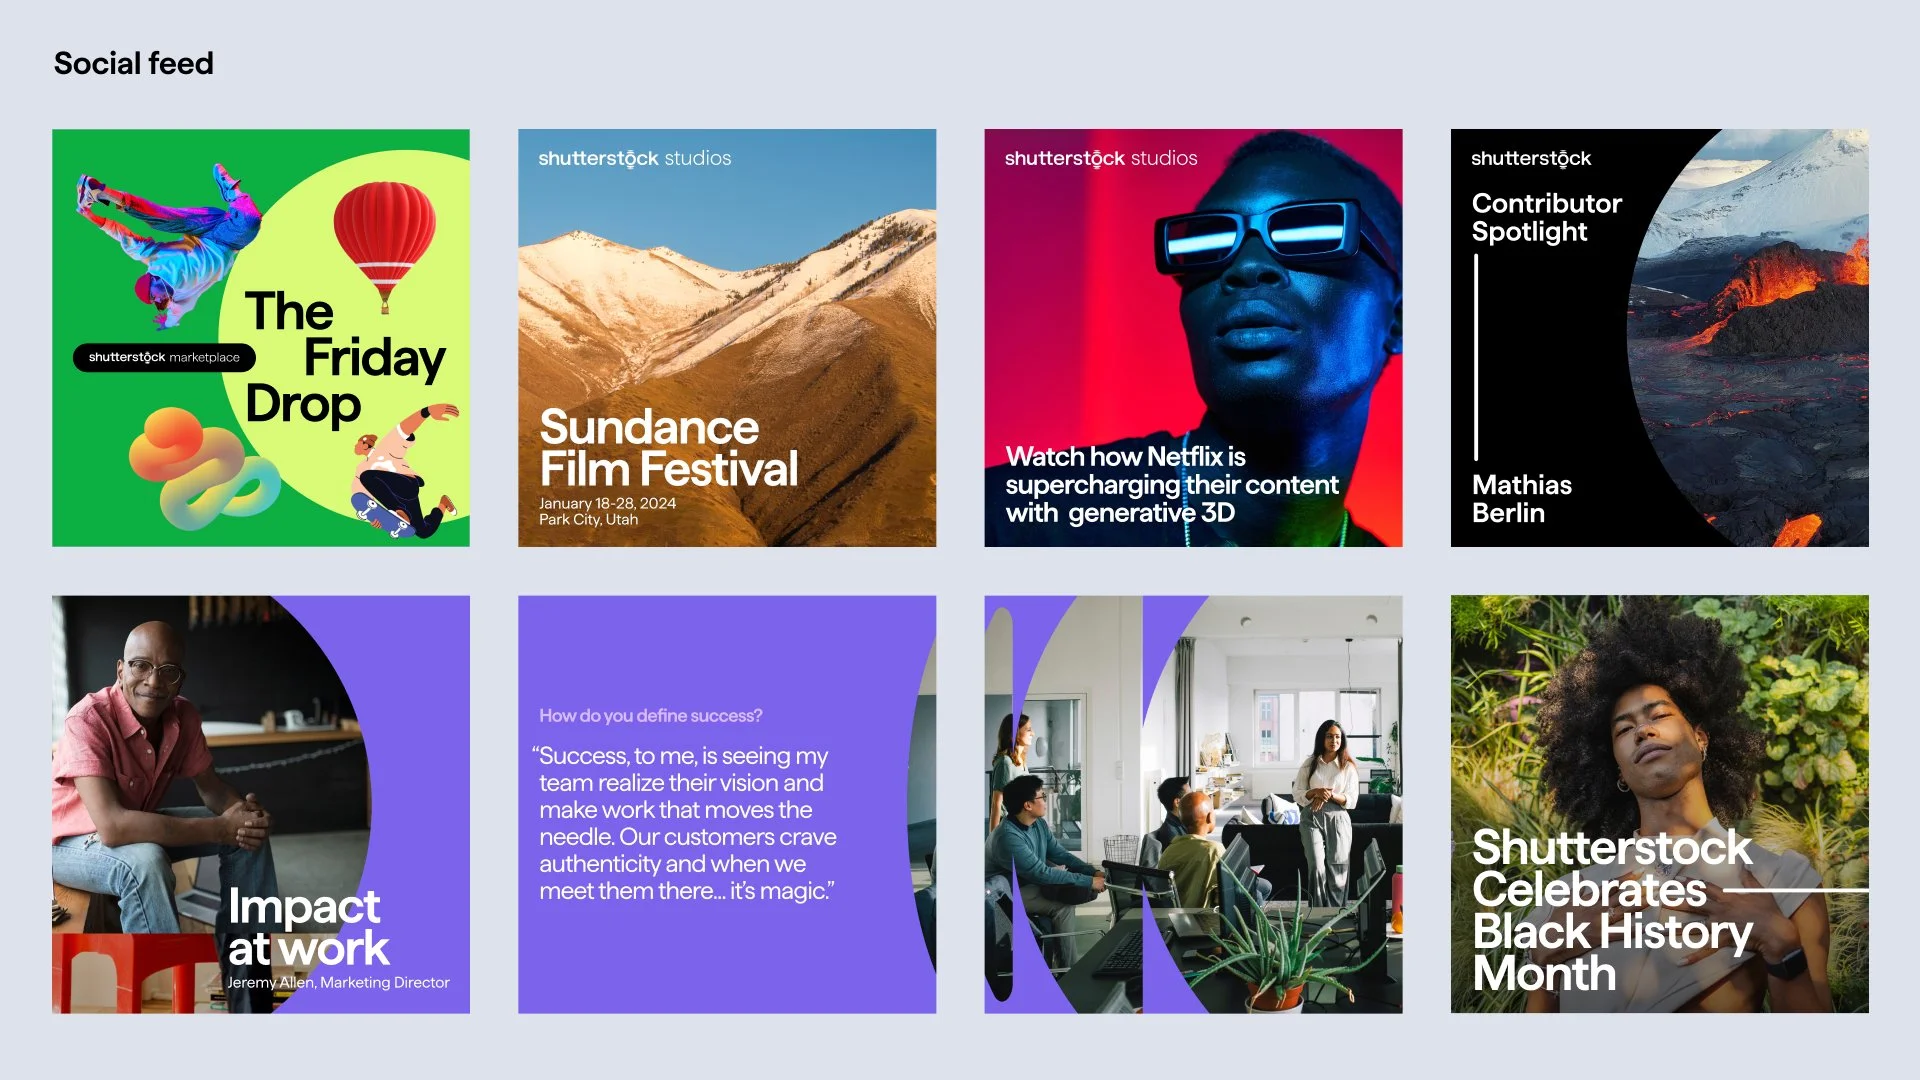Click the 'Social feed' heading

134,63
